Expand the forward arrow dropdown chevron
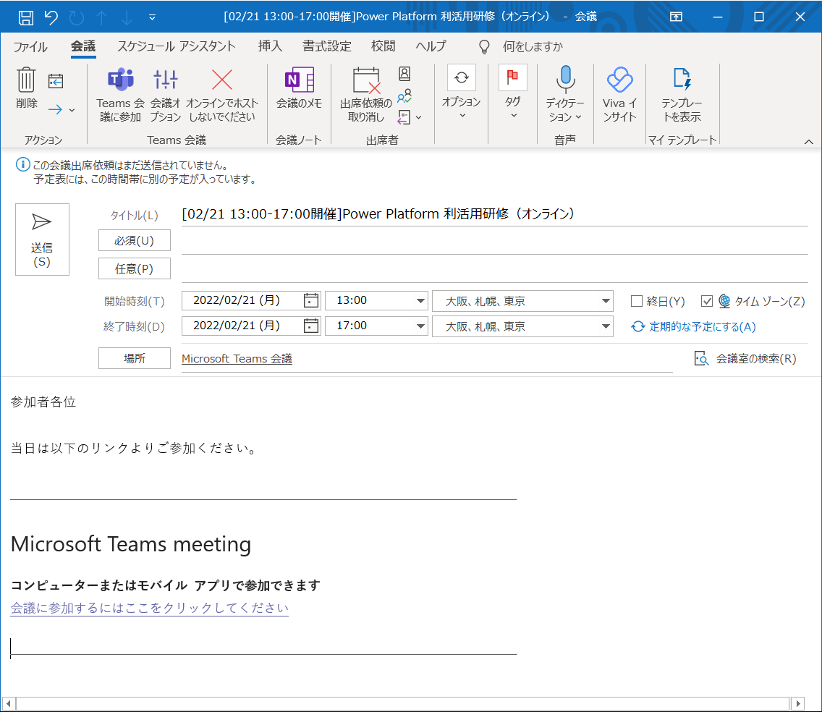The width and height of the screenshot is (822, 712). click(72, 110)
